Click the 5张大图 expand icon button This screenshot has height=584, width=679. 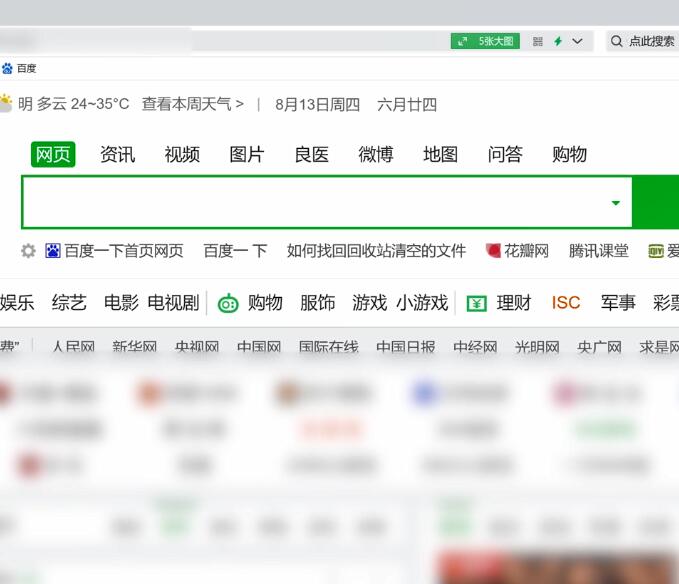pyautogui.click(x=485, y=41)
